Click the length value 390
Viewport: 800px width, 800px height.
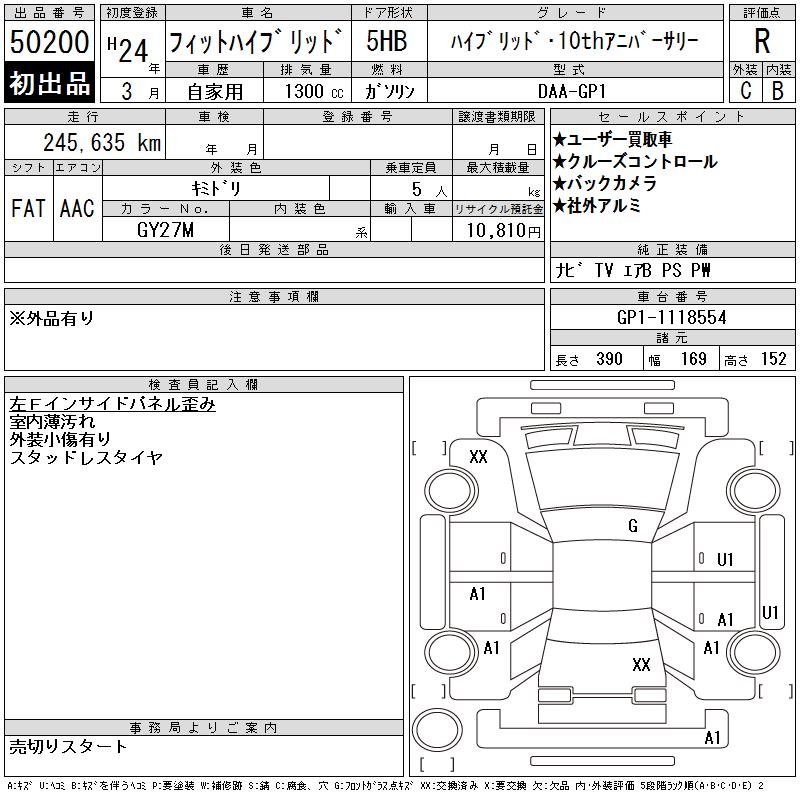[x=609, y=359]
